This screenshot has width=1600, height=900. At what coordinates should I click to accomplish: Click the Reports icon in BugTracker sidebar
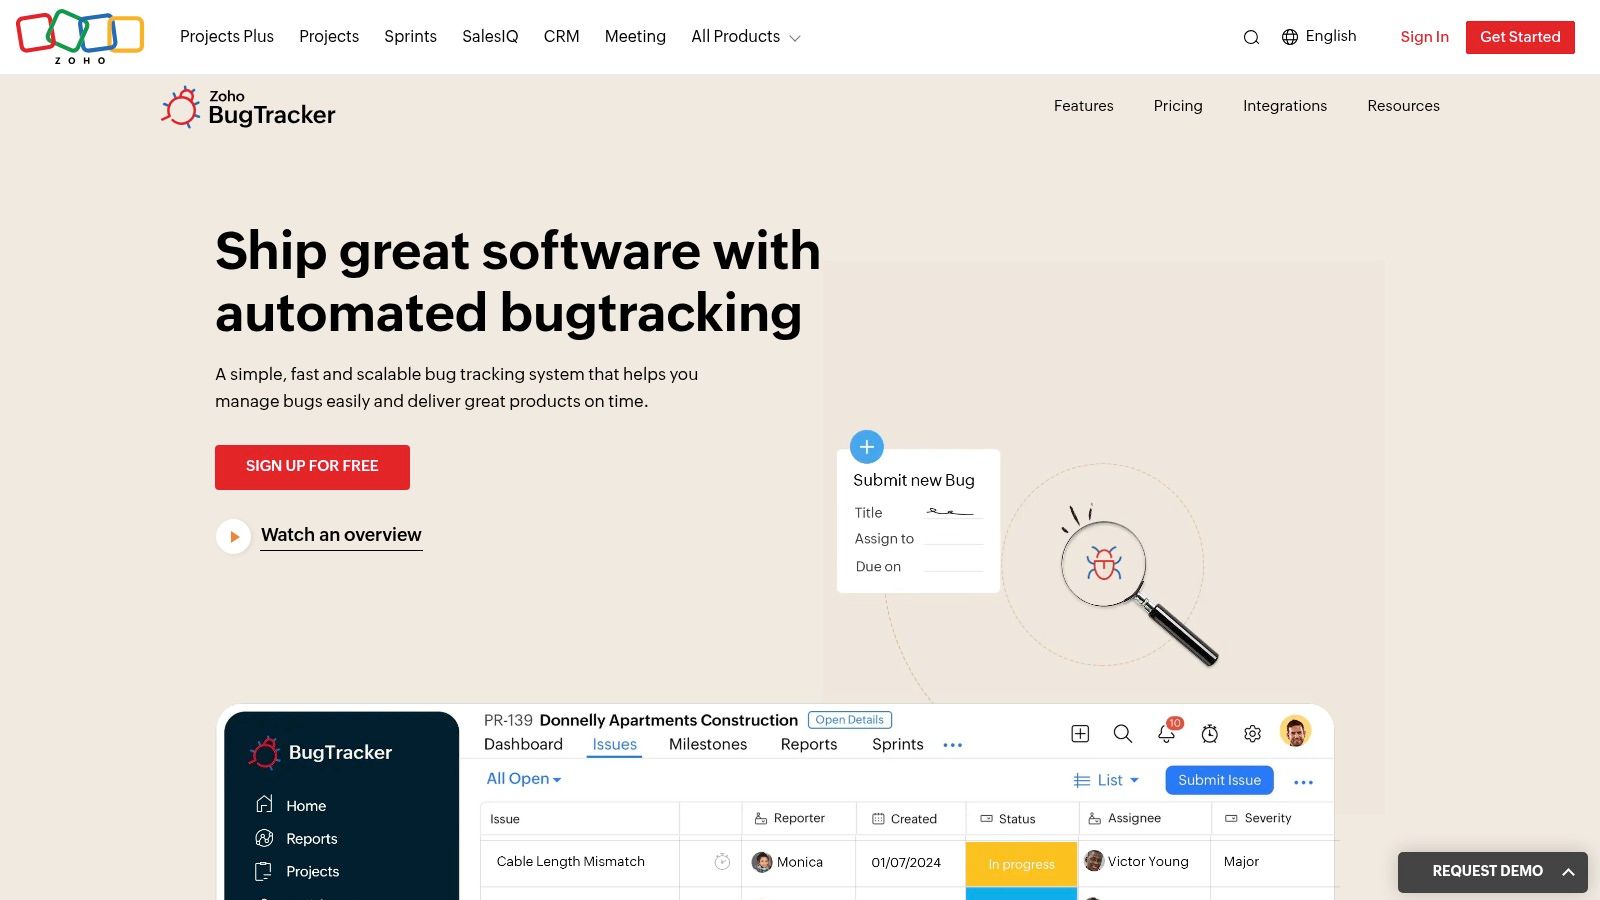pyautogui.click(x=264, y=838)
